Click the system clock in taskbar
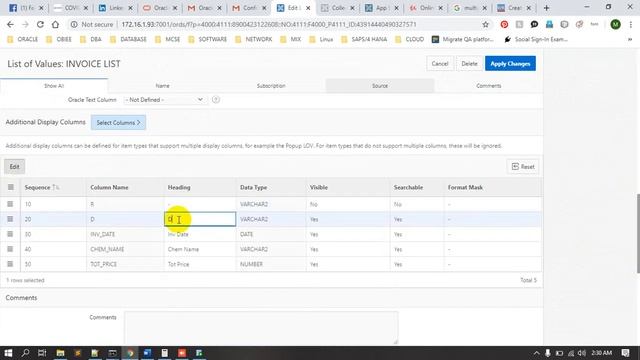 pyautogui.click(x=602, y=353)
